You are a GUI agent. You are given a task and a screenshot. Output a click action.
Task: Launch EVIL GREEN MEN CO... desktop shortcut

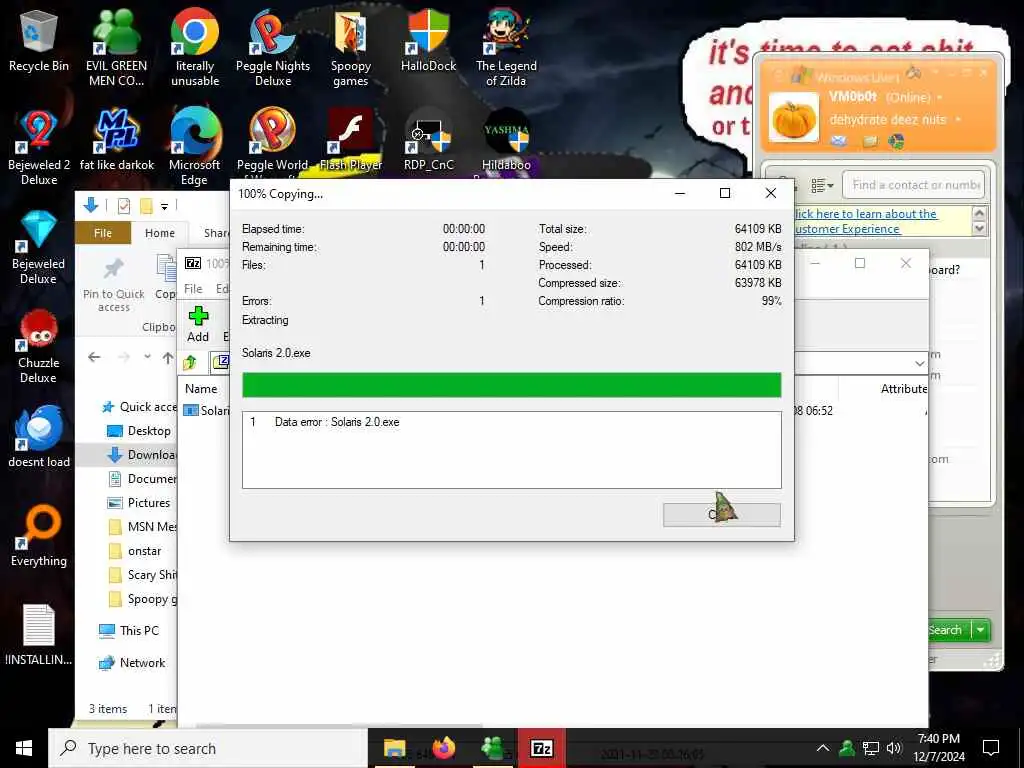click(x=116, y=47)
